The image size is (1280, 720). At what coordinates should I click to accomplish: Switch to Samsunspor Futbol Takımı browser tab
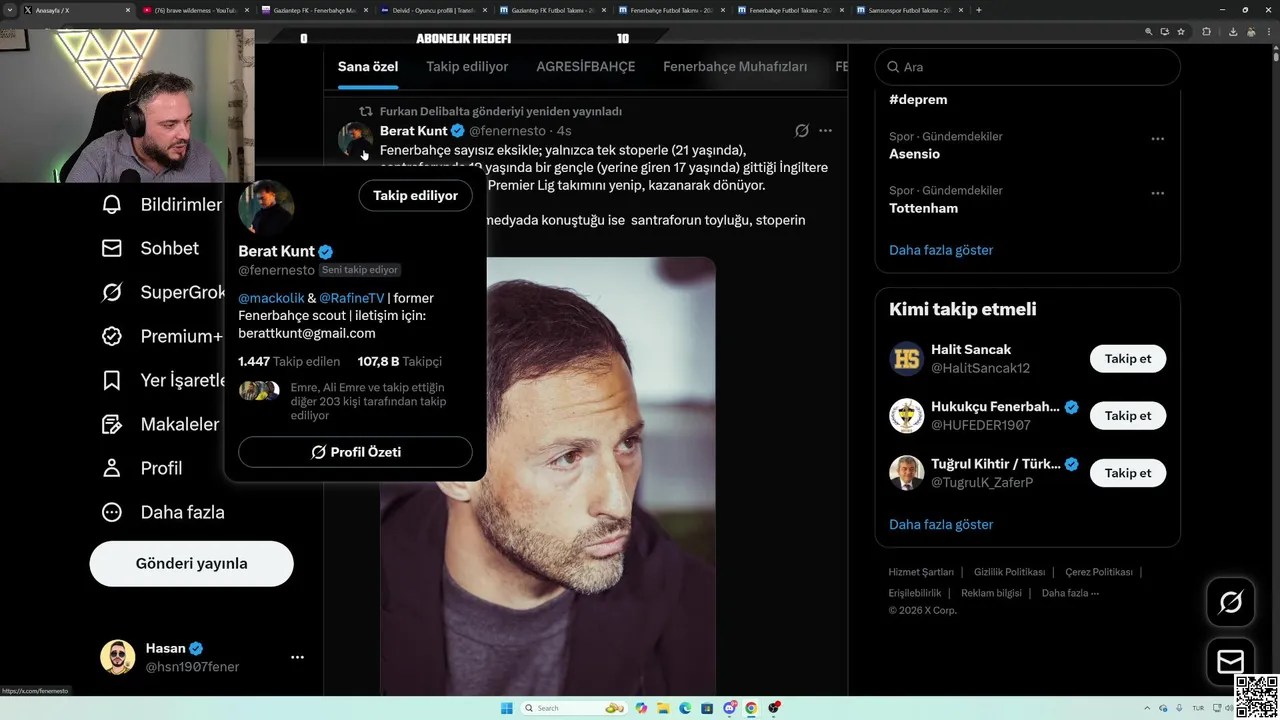point(910,10)
